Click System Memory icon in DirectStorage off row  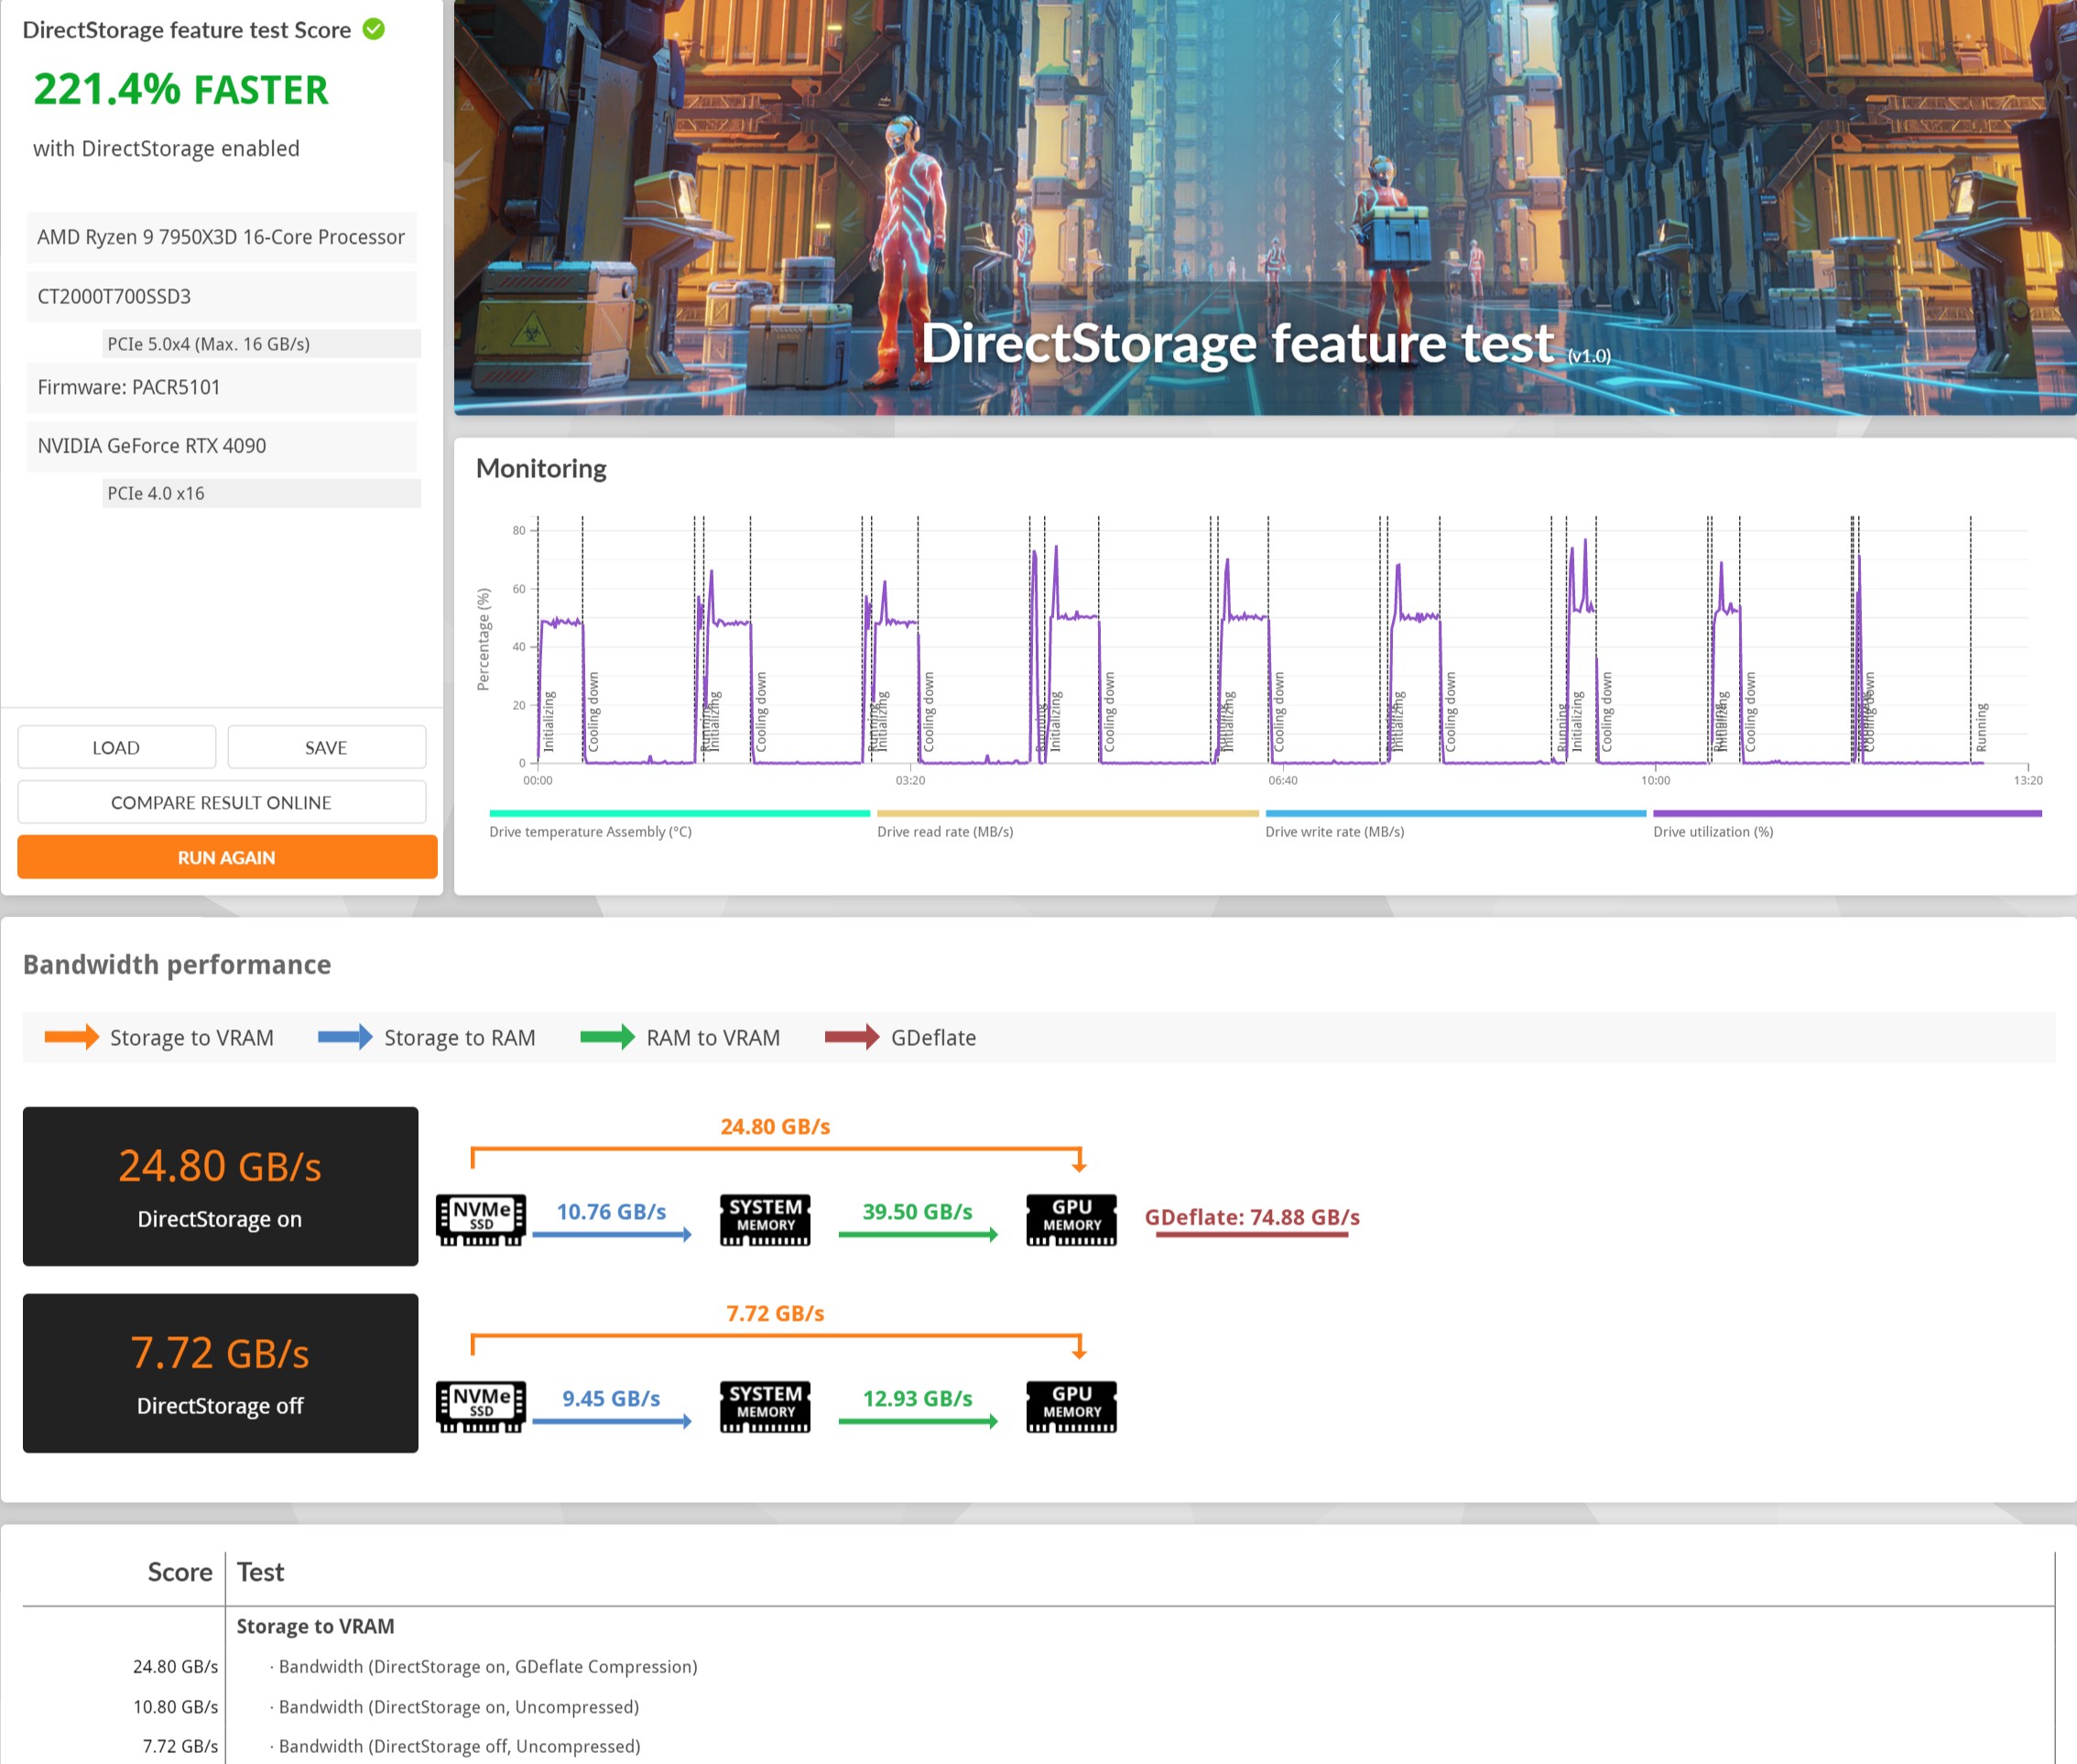(765, 1406)
